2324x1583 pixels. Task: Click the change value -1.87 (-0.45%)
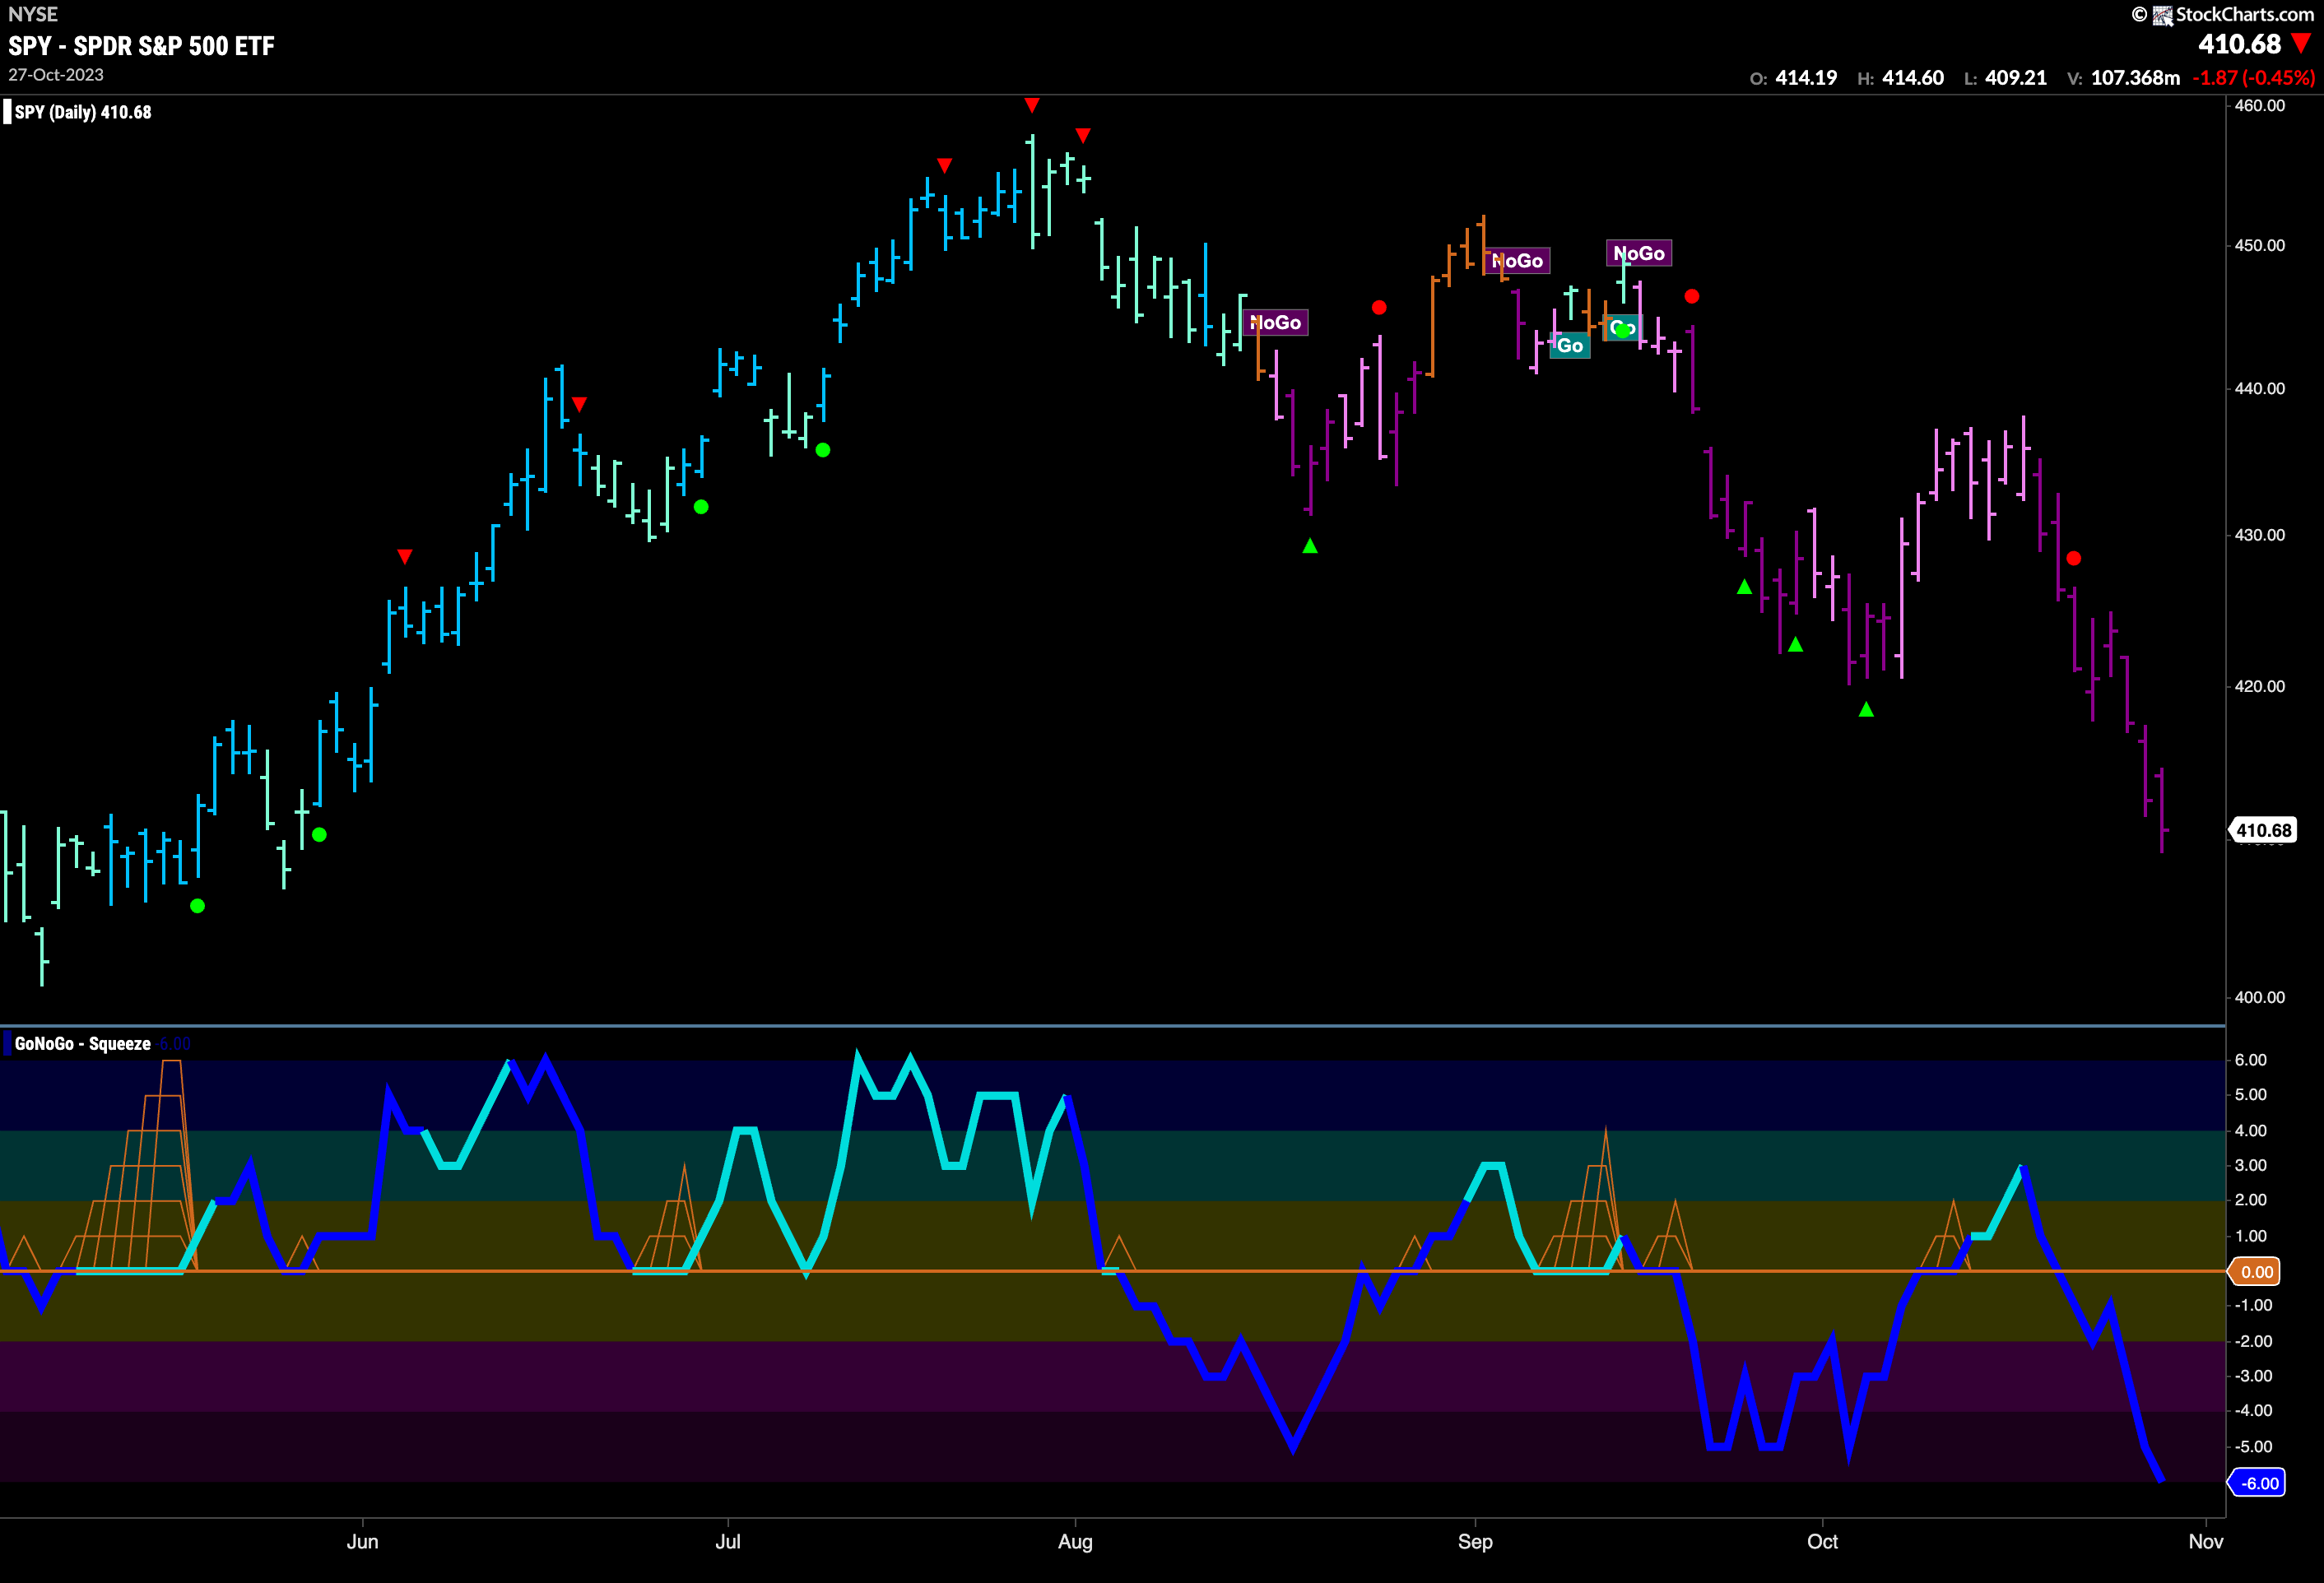pyautogui.click(x=2254, y=78)
